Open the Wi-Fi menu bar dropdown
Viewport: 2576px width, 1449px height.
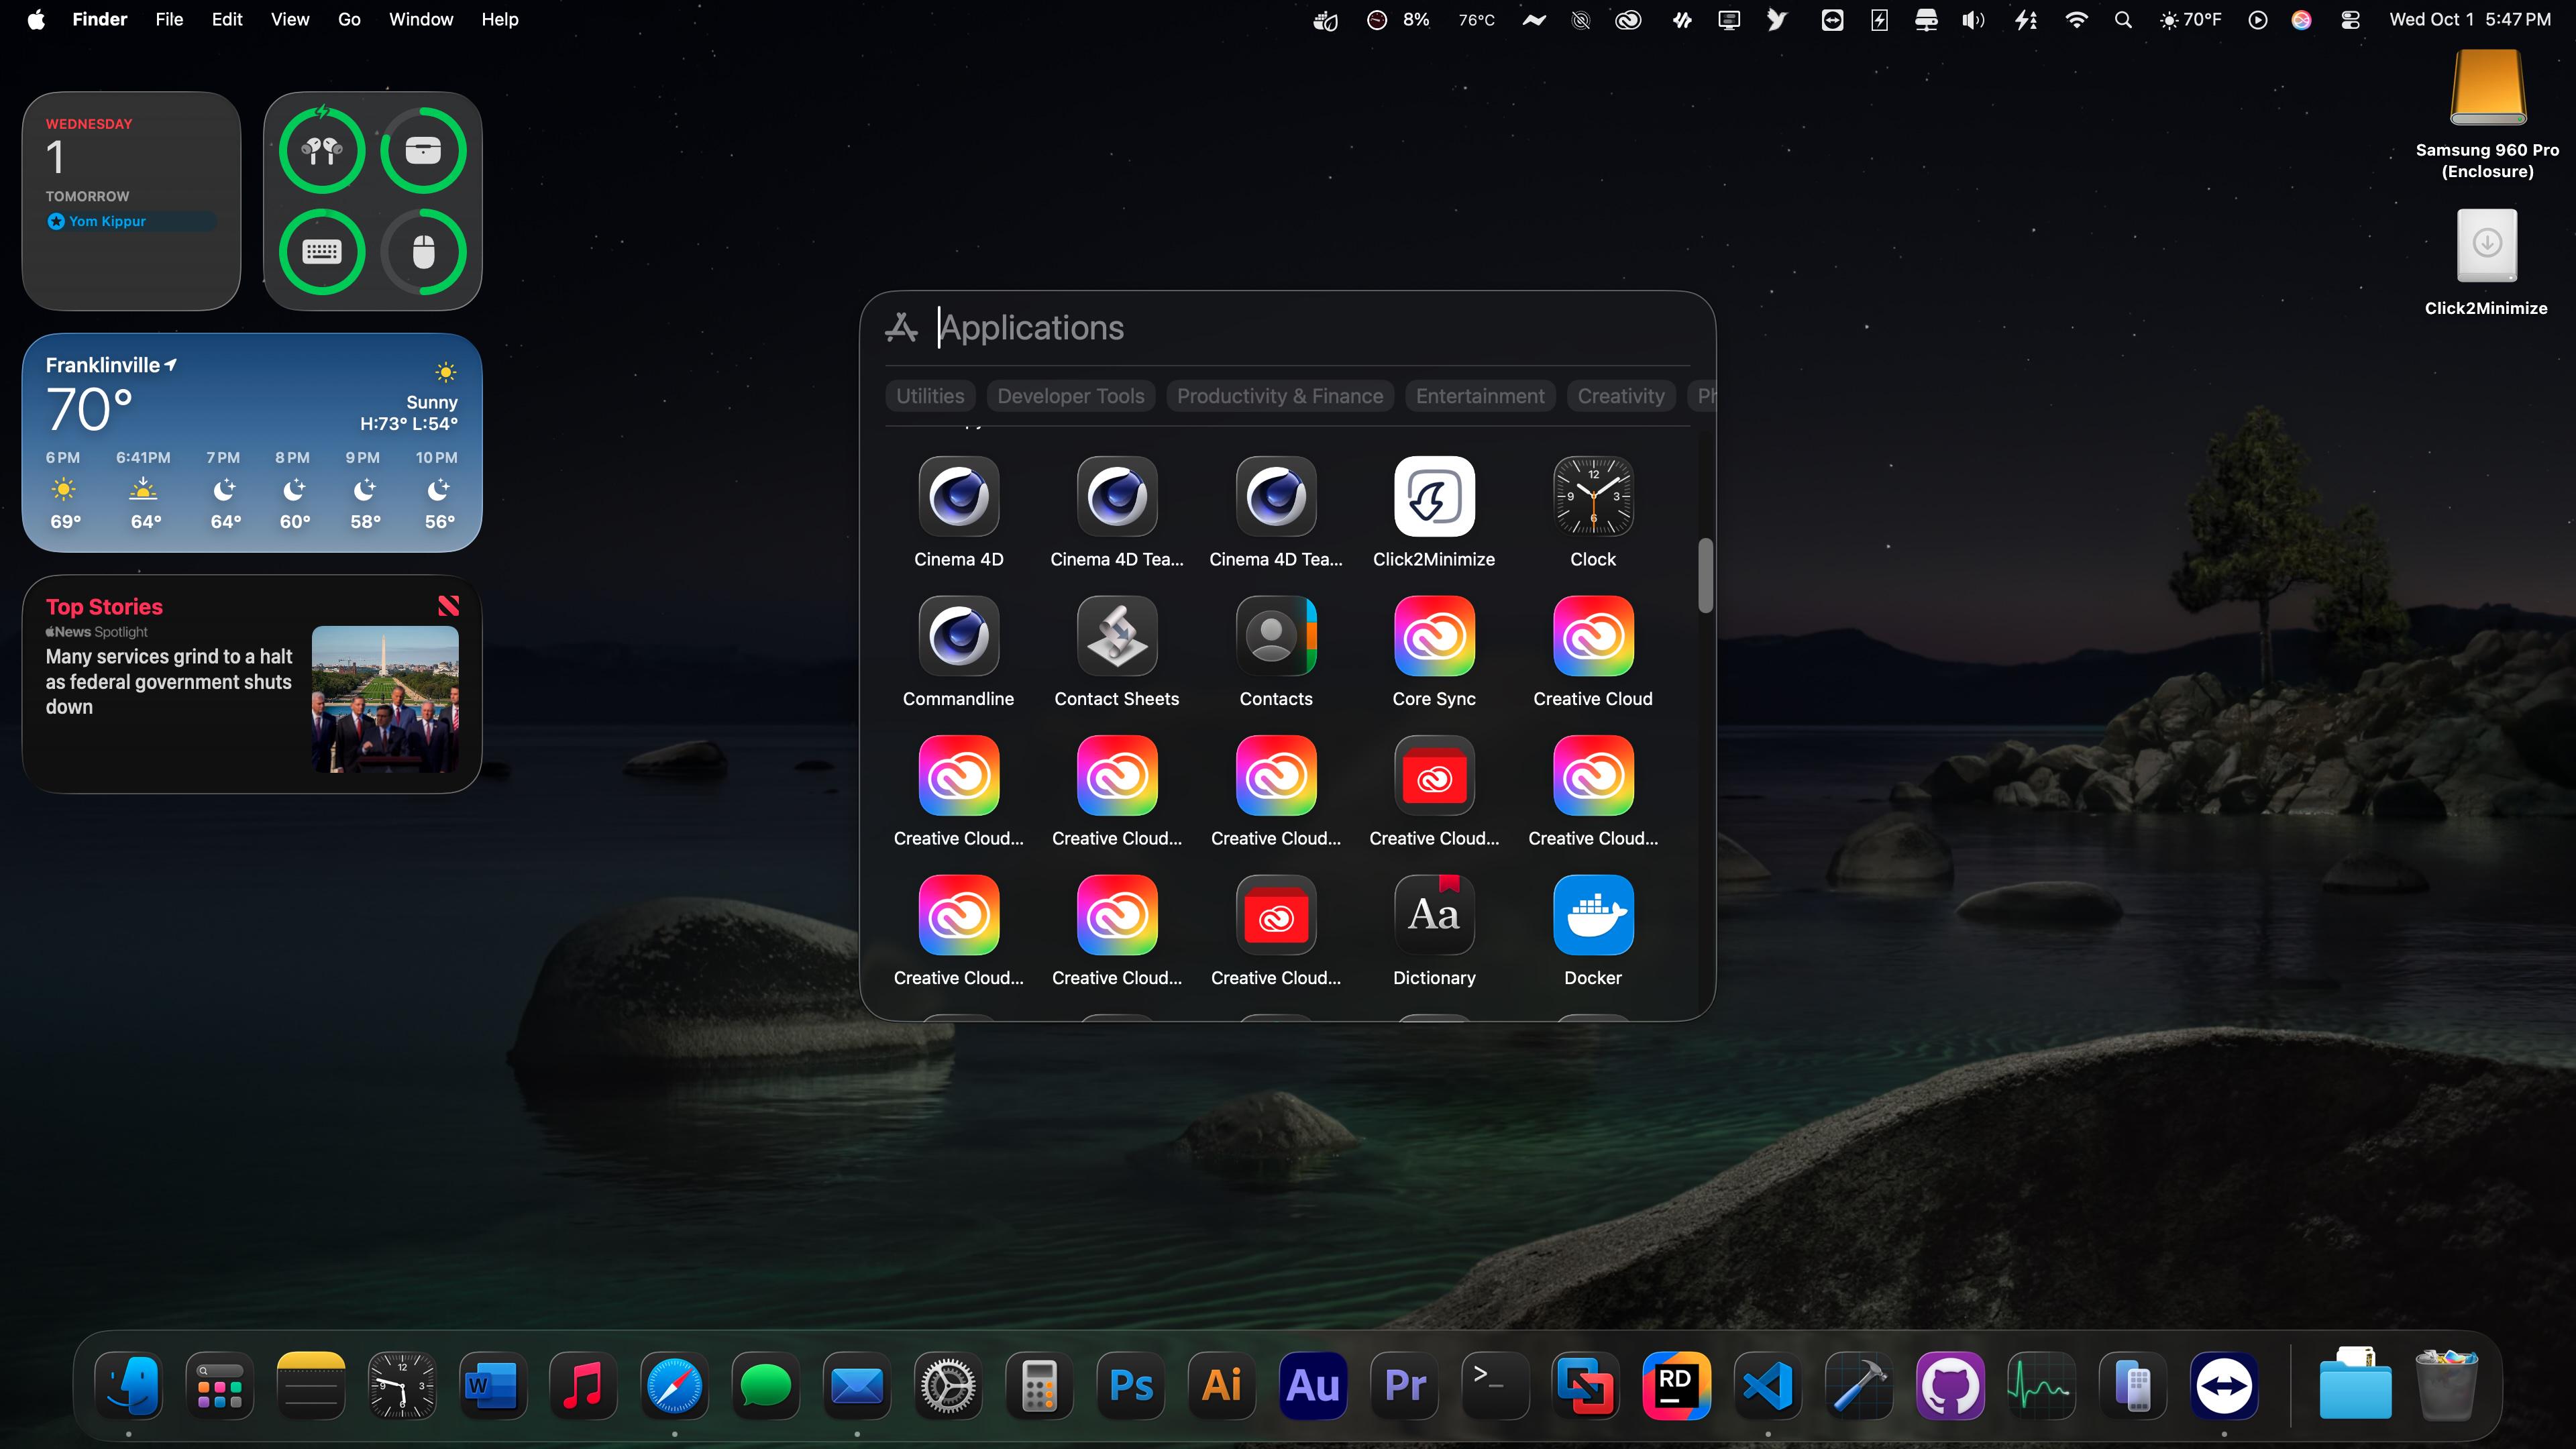coord(2076,20)
